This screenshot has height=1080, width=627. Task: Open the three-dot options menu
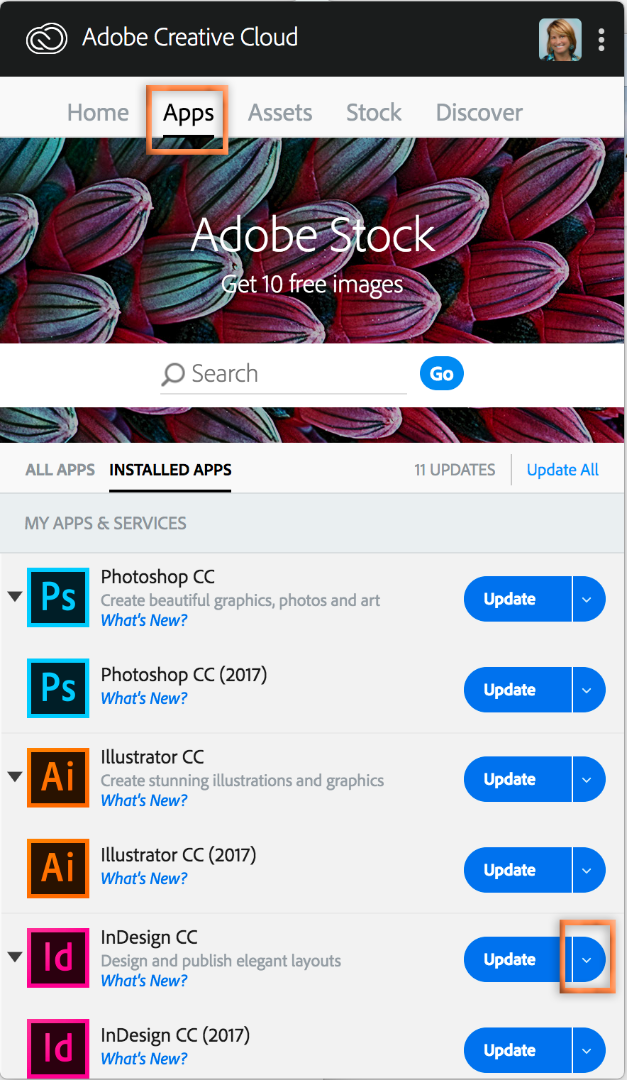pyautogui.click(x=601, y=39)
